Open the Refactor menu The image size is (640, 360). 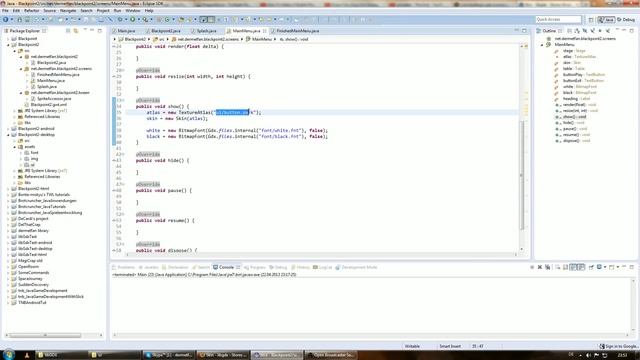32,11
